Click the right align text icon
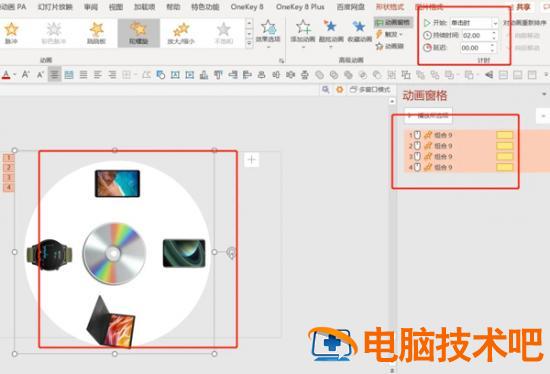 (112, 74)
